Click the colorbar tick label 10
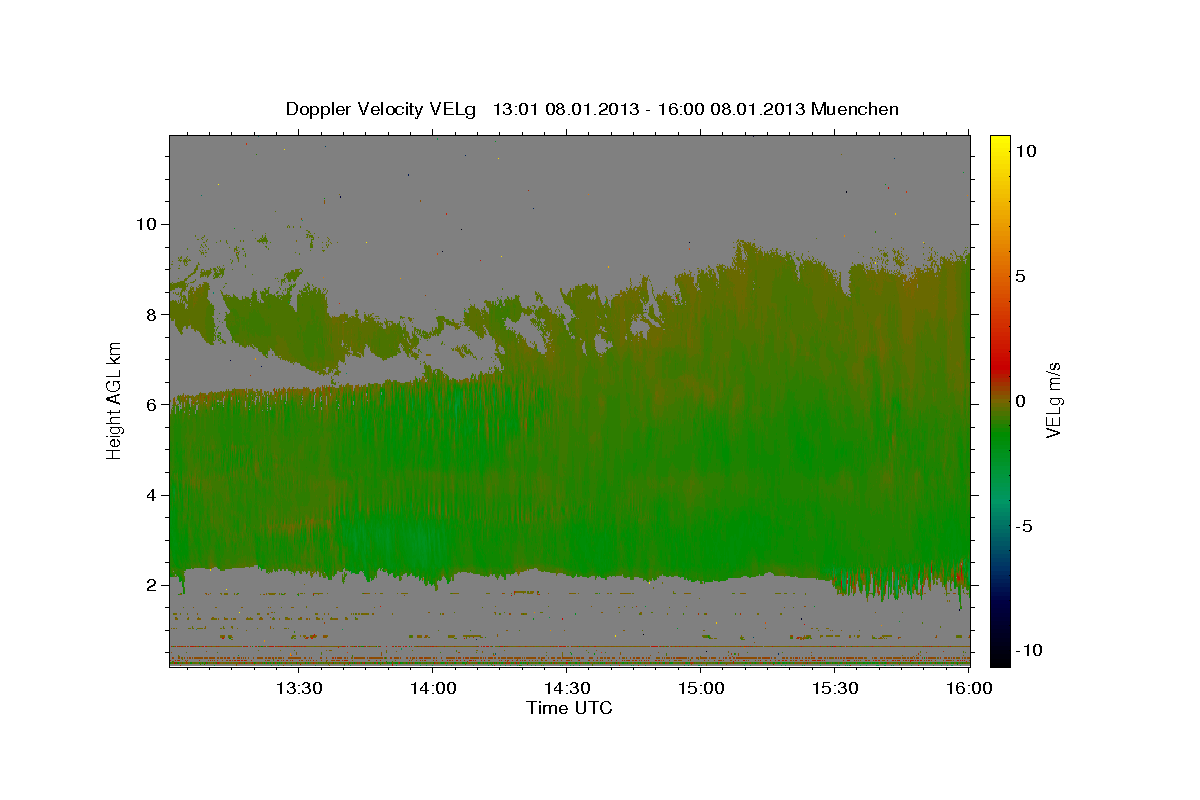Image resolution: width=1200 pixels, height=800 pixels. [x=1025, y=151]
